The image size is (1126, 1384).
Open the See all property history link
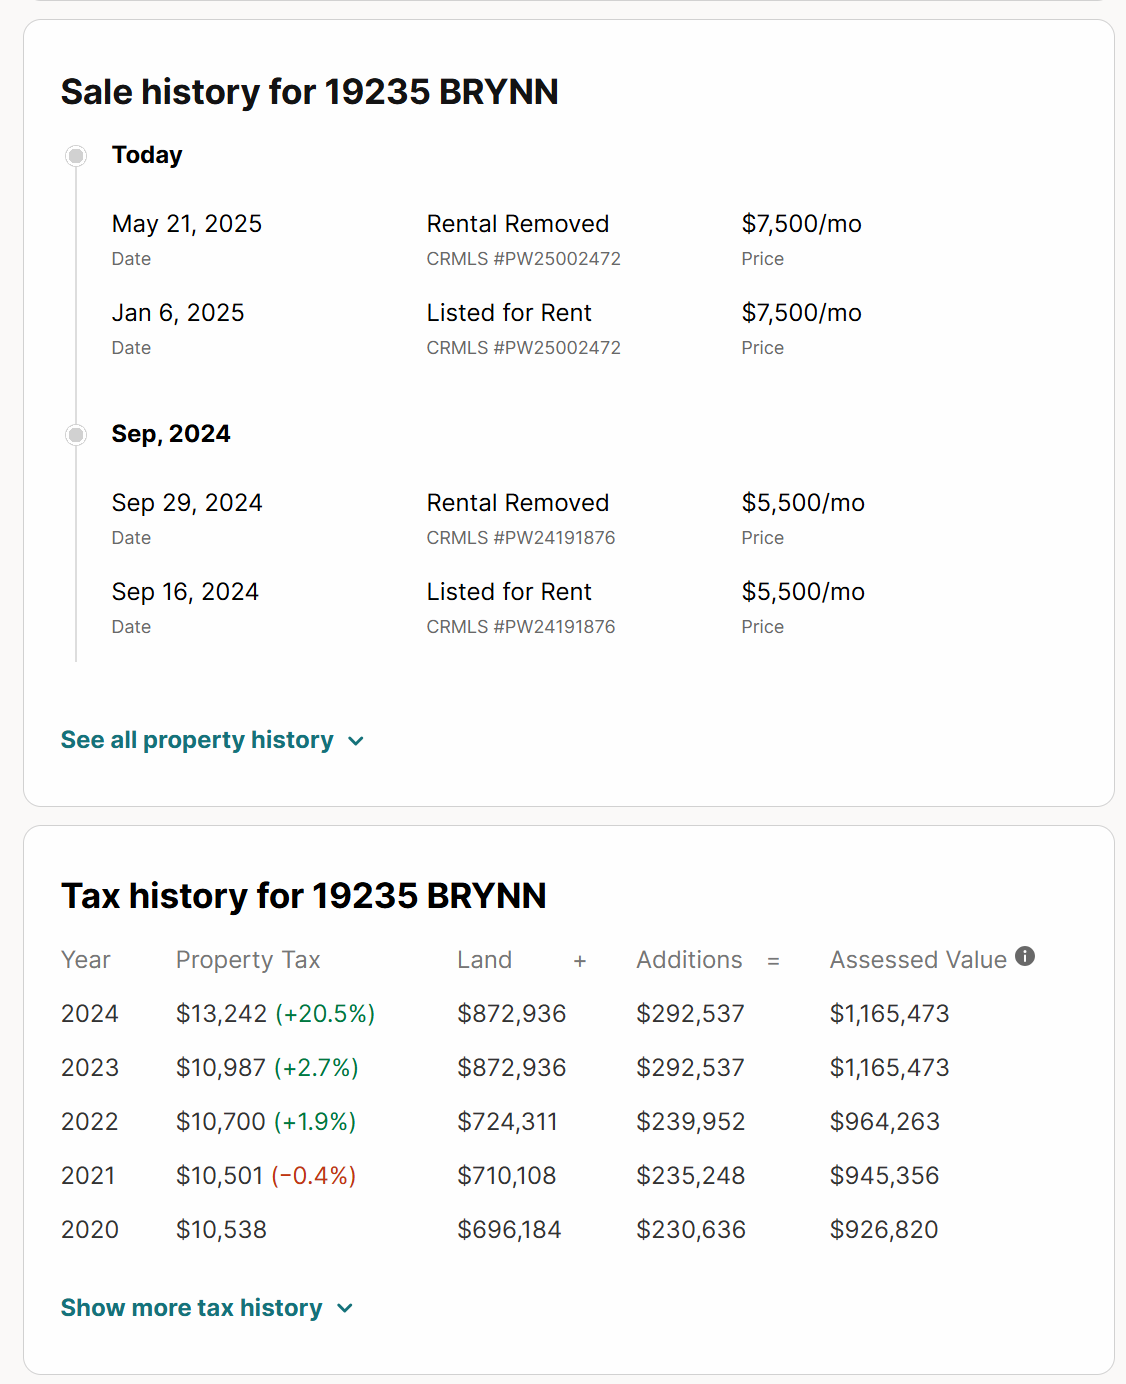pyautogui.click(x=197, y=740)
